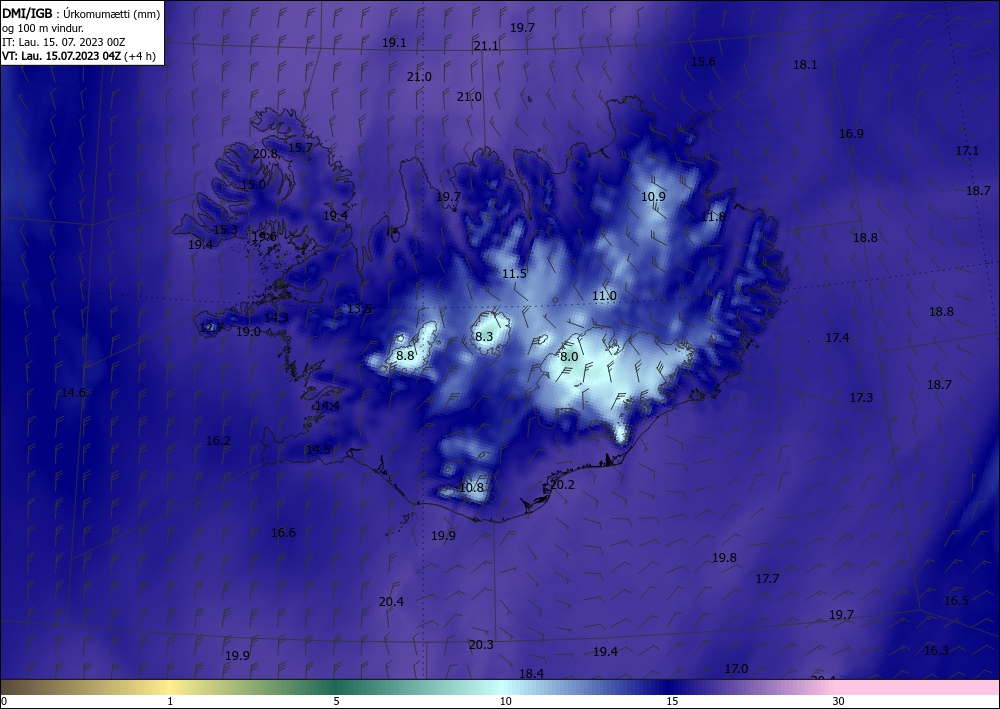Click the '0' tick on the color scale
This screenshot has height=709, width=1000.
(4, 702)
